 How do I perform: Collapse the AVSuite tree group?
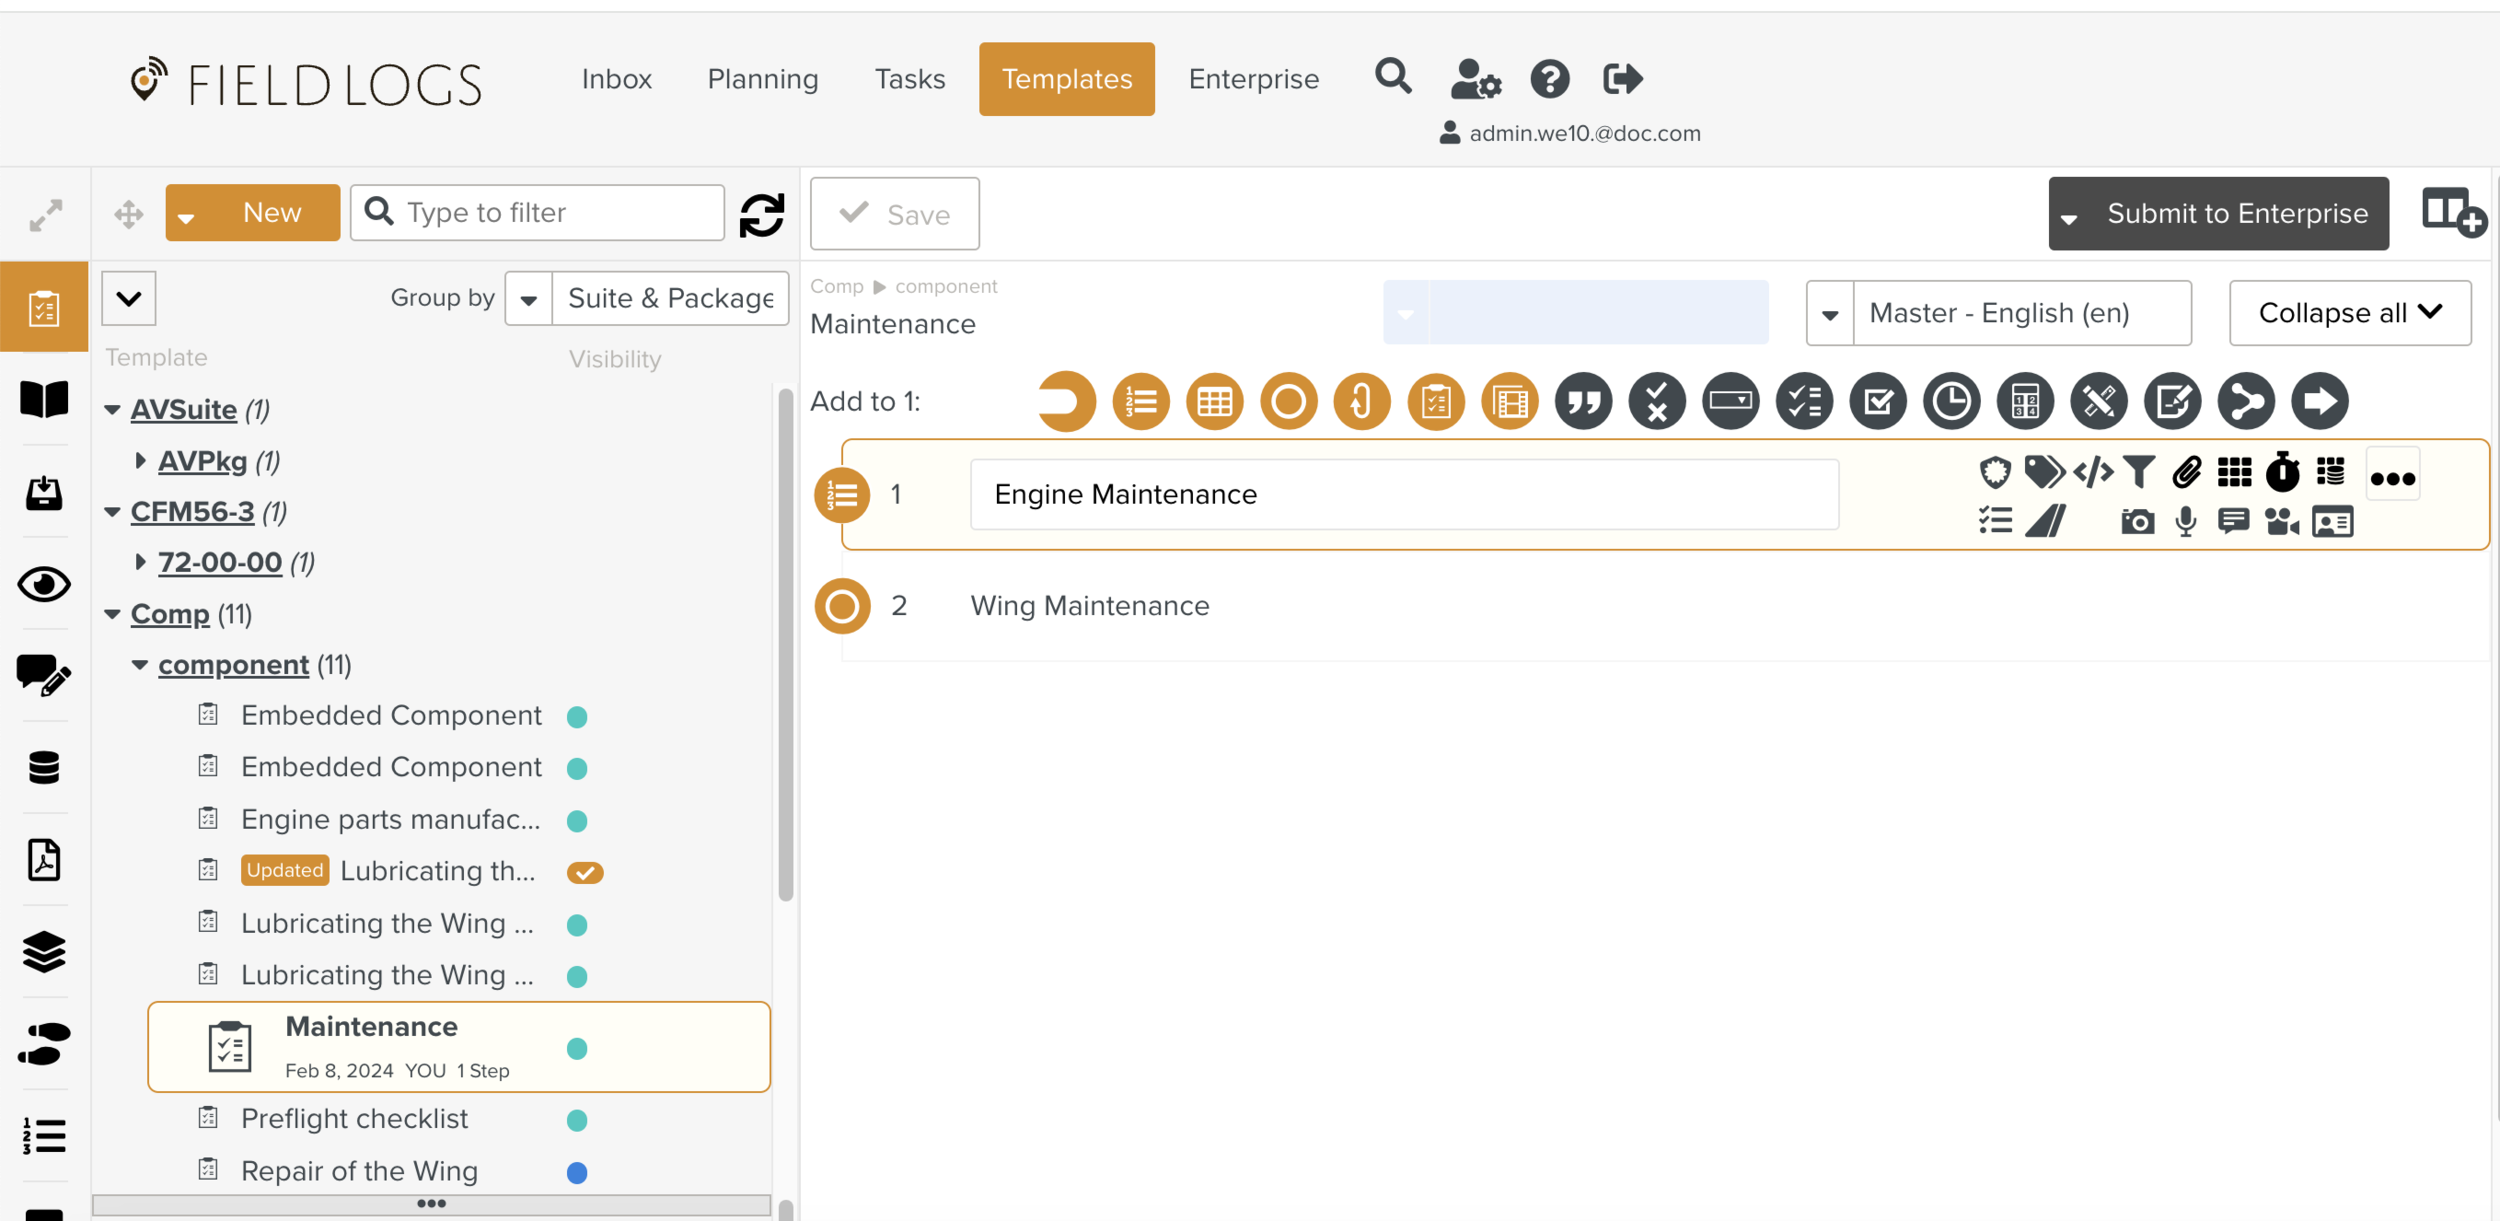113,410
